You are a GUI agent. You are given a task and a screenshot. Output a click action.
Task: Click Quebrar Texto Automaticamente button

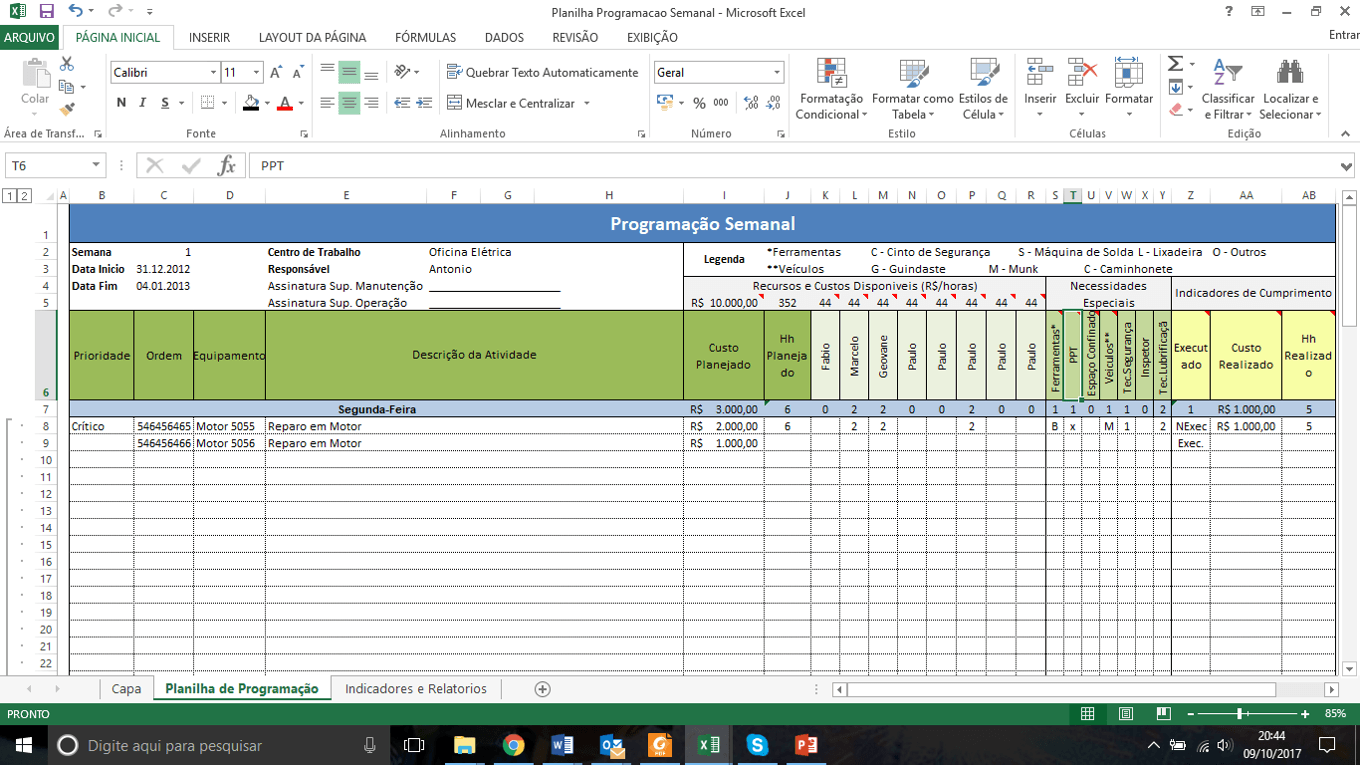[x=542, y=72]
